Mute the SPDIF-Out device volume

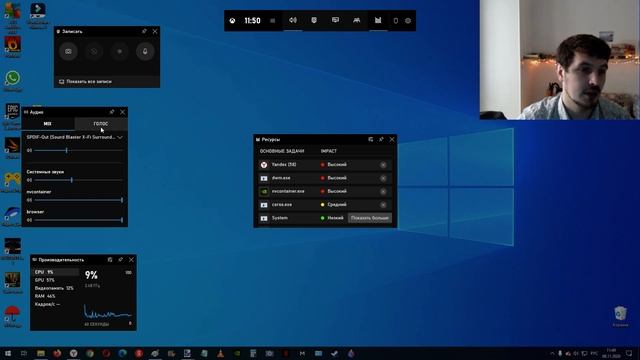point(29,151)
